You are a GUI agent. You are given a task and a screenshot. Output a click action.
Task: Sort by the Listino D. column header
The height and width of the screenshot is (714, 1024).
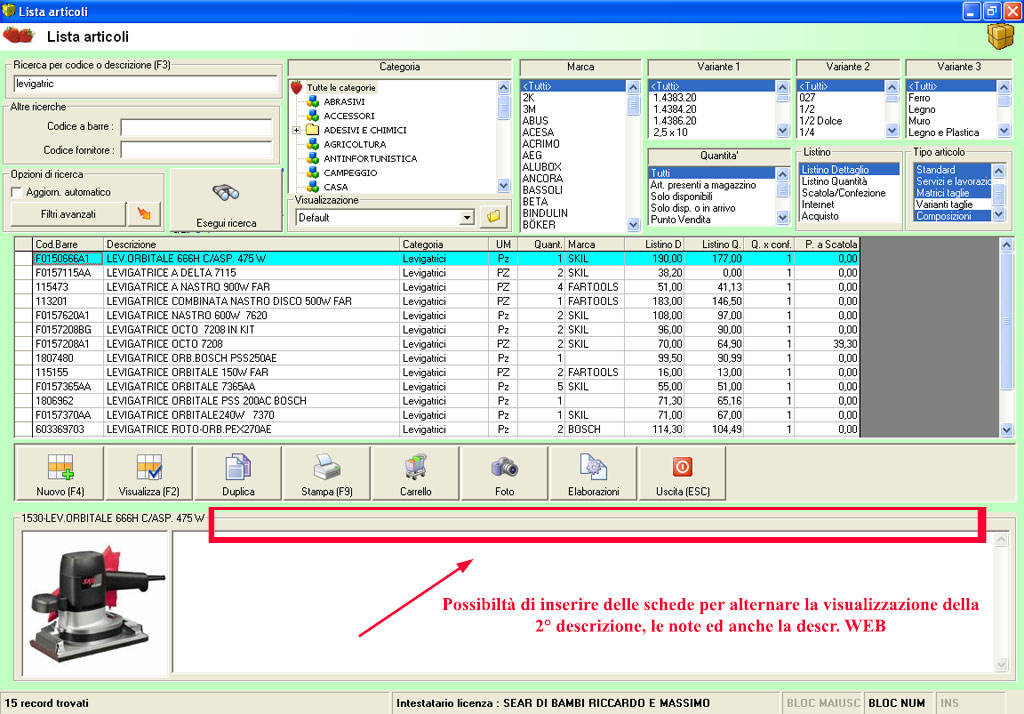click(x=654, y=244)
